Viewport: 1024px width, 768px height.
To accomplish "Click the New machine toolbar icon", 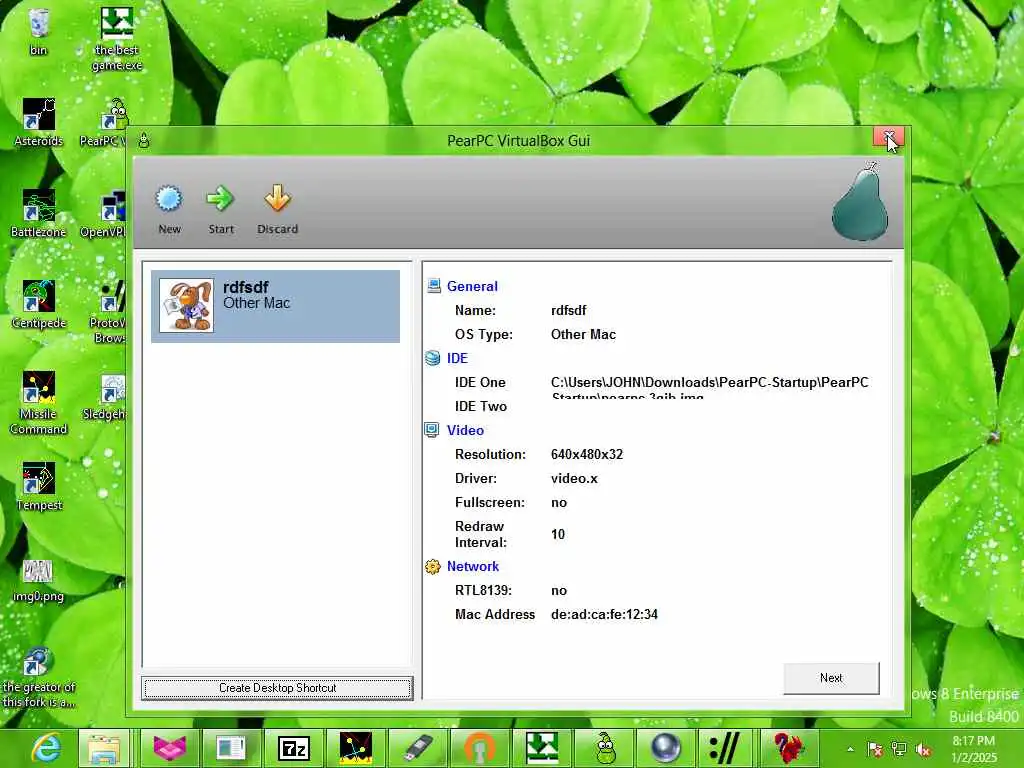I will coord(169,209).
